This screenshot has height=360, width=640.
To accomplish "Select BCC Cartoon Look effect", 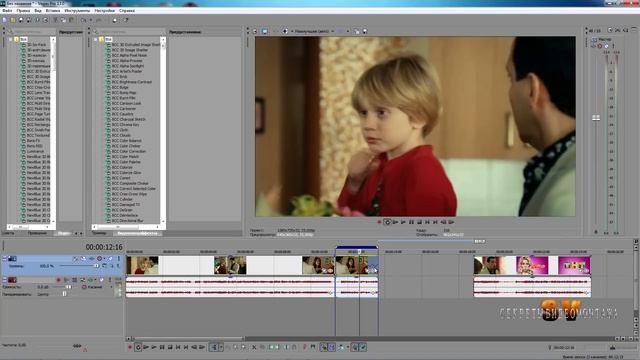I will (x=127, y=103).
